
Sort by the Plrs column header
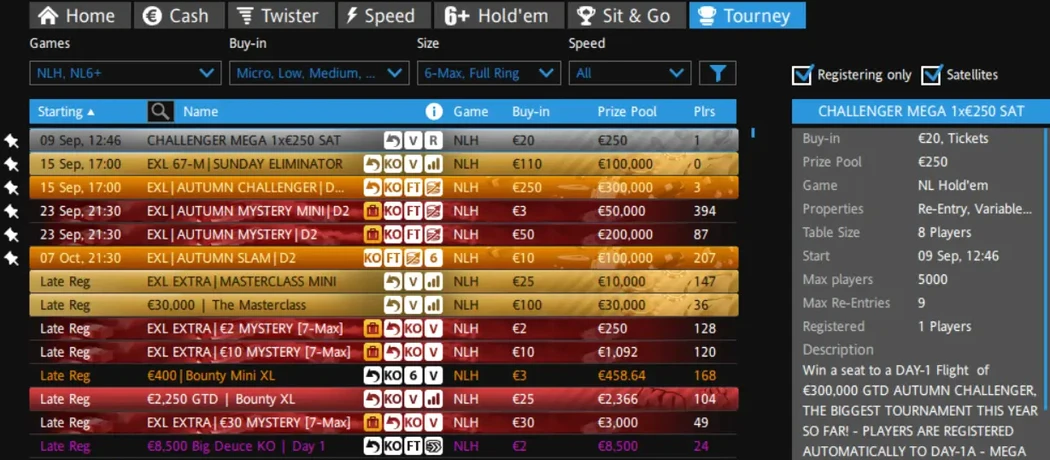click(x=704, y=112)
